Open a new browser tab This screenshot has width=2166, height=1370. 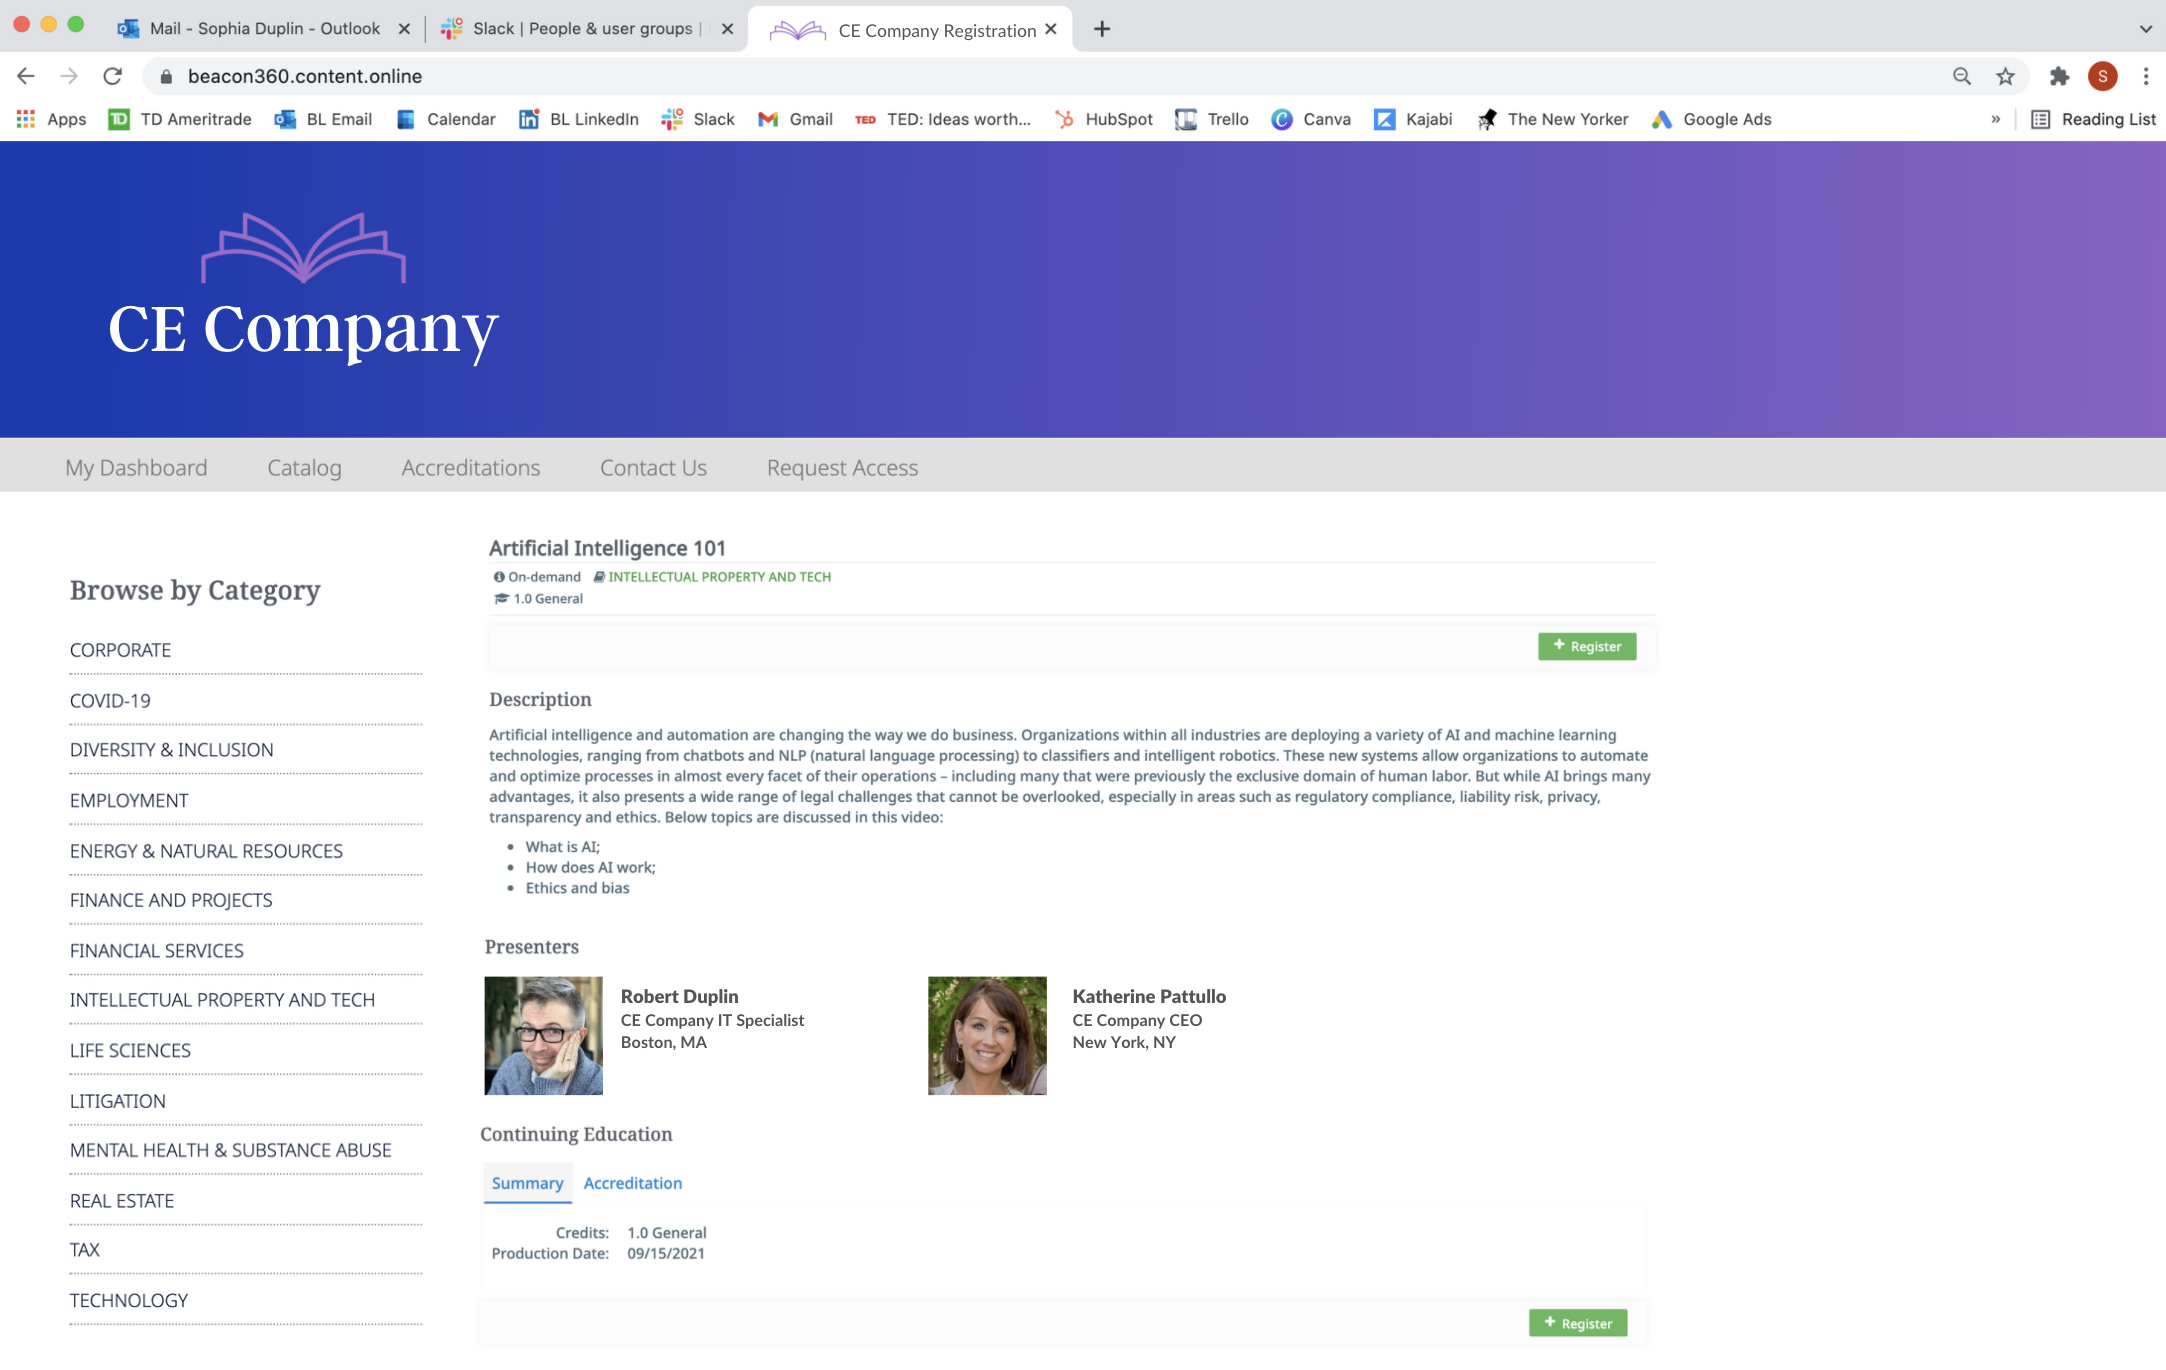[1102, 29]
